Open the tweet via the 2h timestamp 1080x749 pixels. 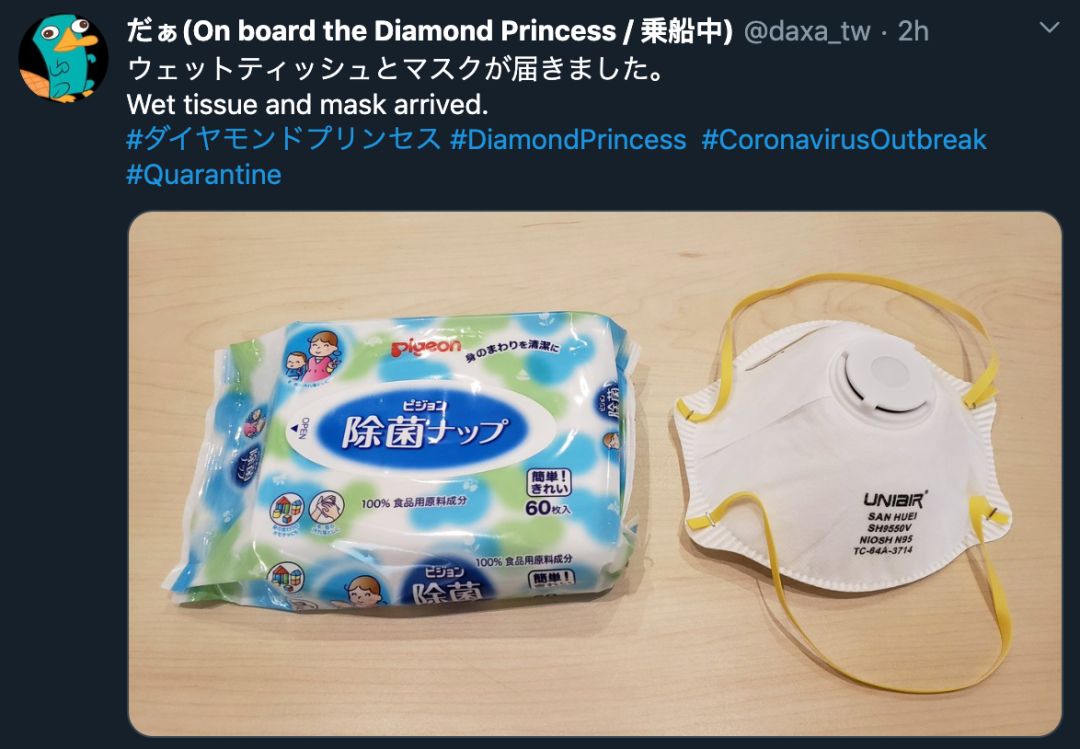913,32
